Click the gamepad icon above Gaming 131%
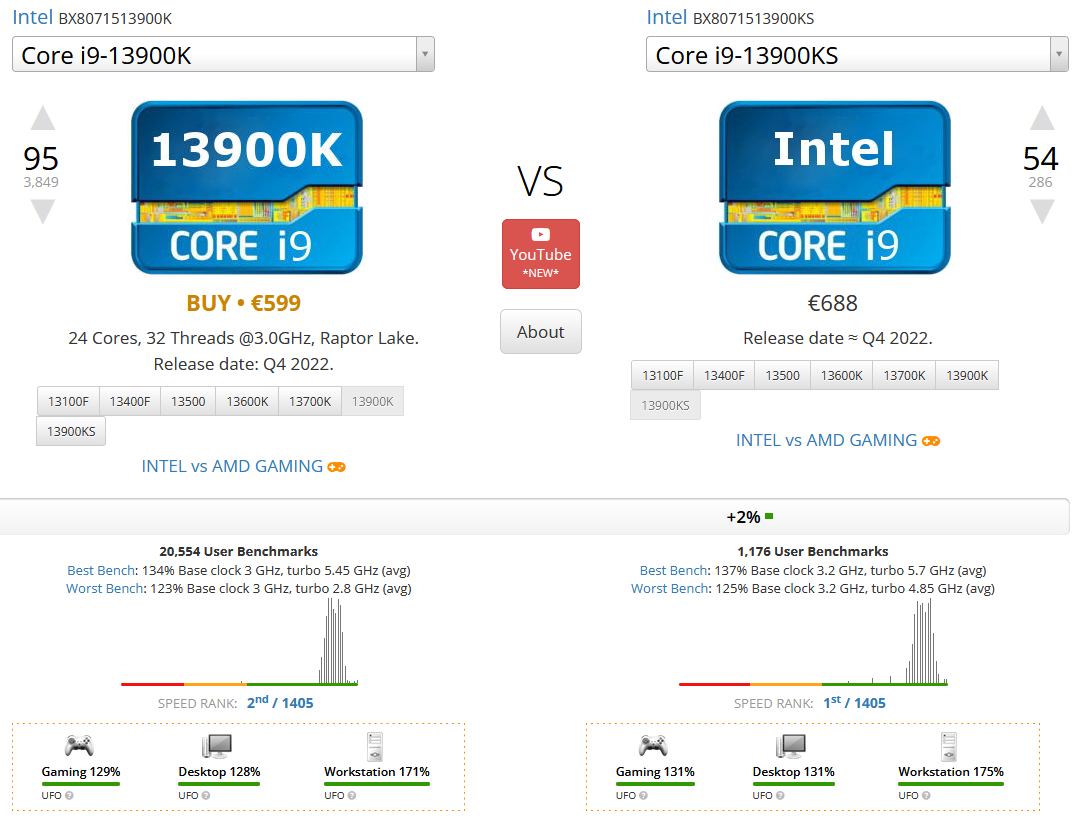This screenshot has width=1079, height=818. click(653, 745)
